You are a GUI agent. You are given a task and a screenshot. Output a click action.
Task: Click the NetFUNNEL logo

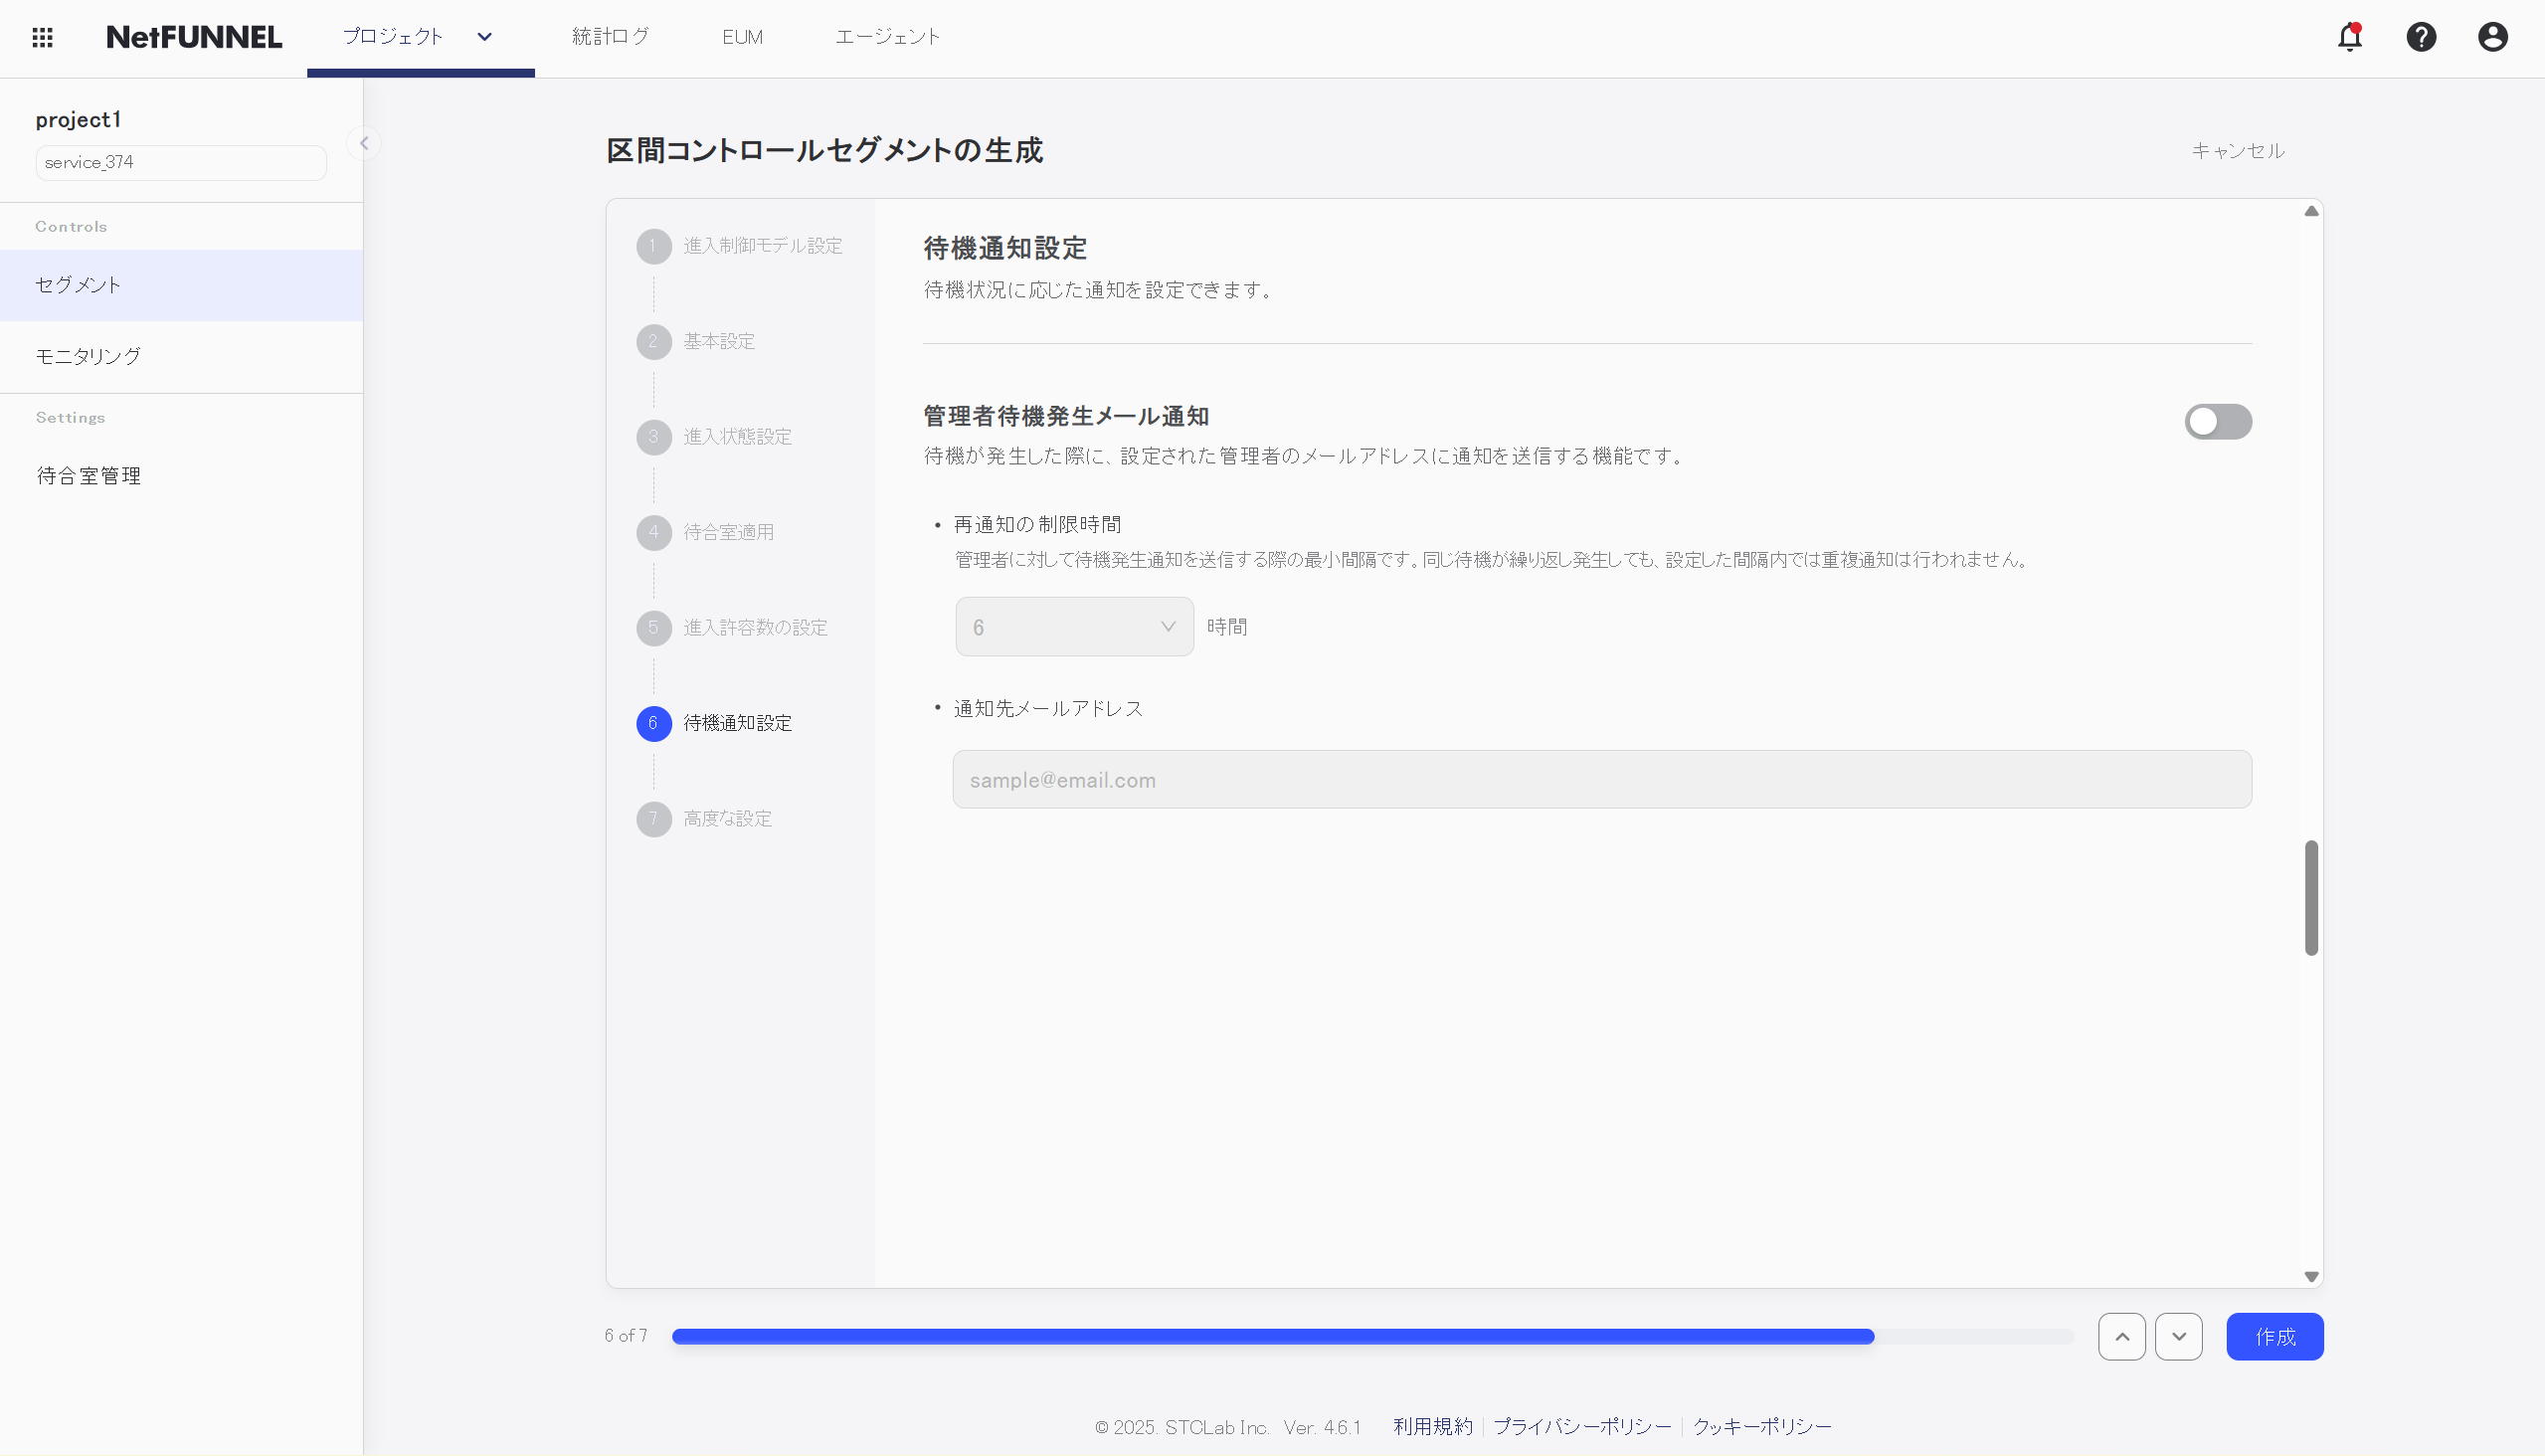click(x=193, y=36)
